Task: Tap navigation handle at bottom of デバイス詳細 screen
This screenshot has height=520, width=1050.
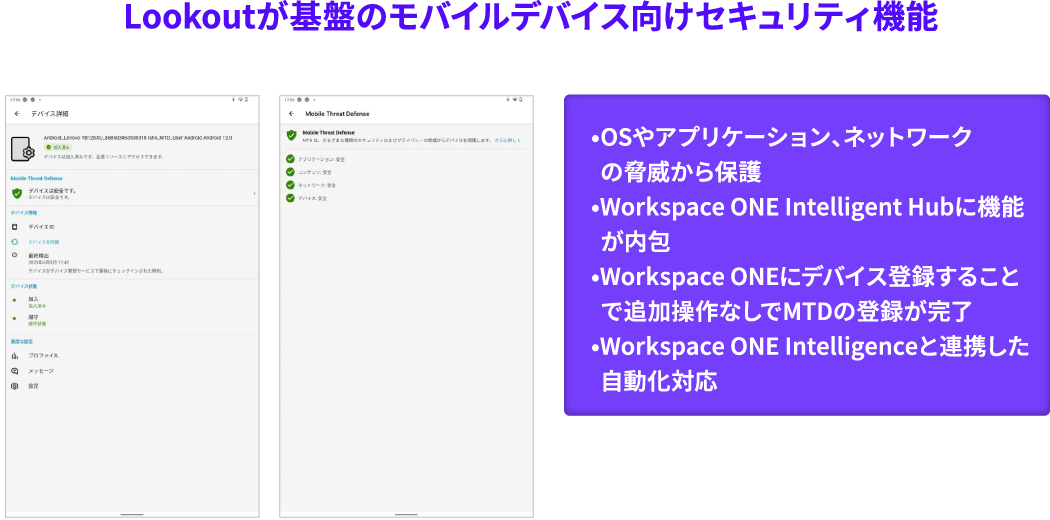Action: click(x=132, y=515)
